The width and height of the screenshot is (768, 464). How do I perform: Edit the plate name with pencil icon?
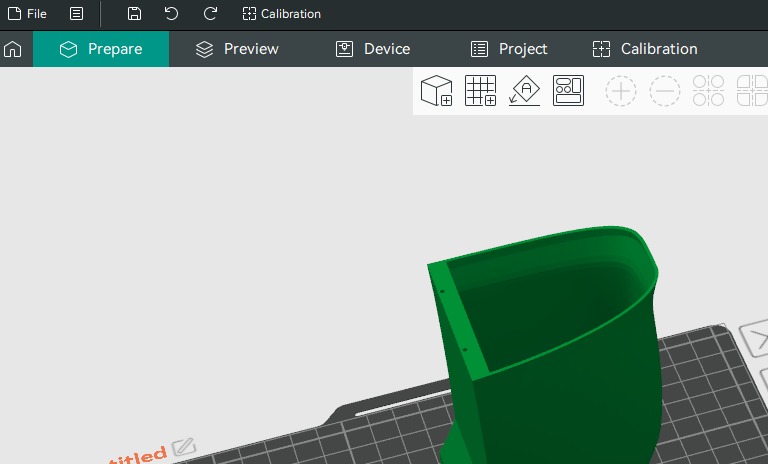click(x=184, y=446)
